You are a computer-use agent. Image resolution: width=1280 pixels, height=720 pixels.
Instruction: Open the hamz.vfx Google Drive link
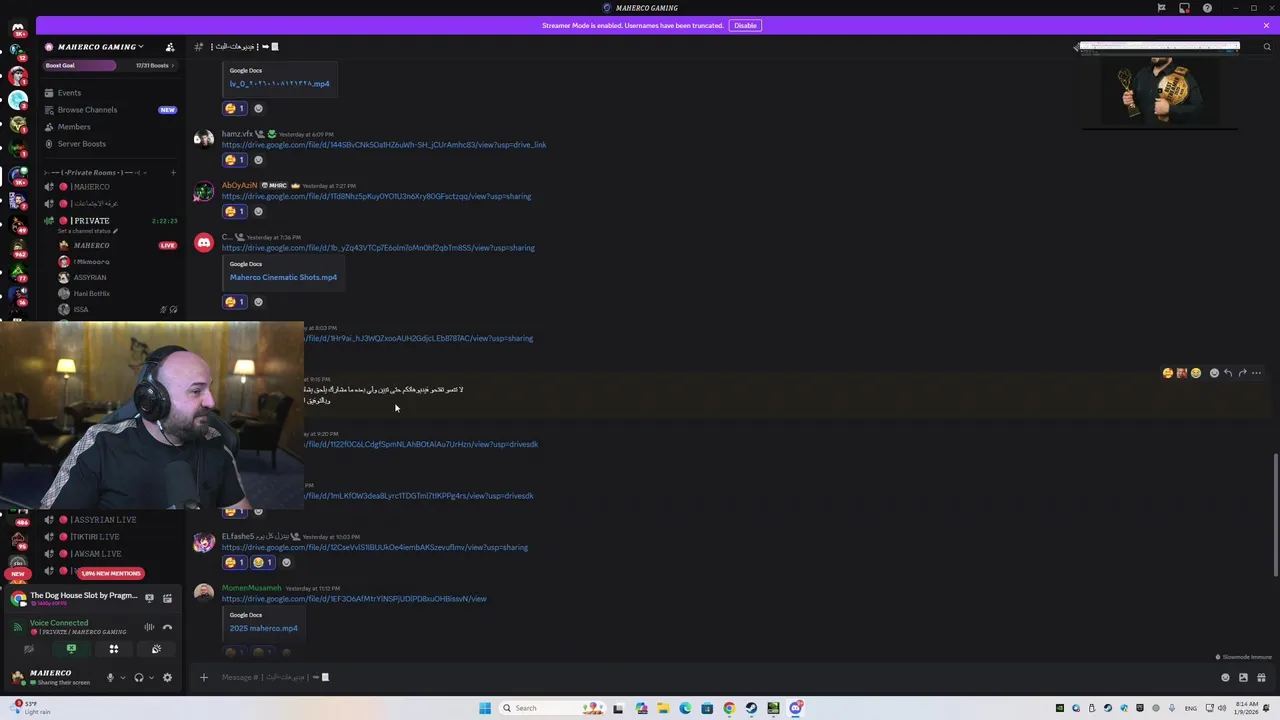pyautogui.click(x=384, y=145)
